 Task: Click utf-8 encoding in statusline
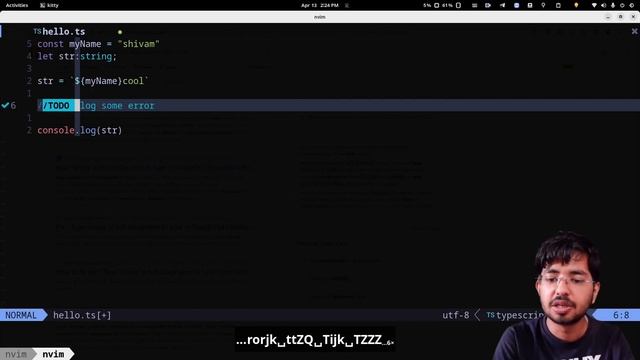456,315
